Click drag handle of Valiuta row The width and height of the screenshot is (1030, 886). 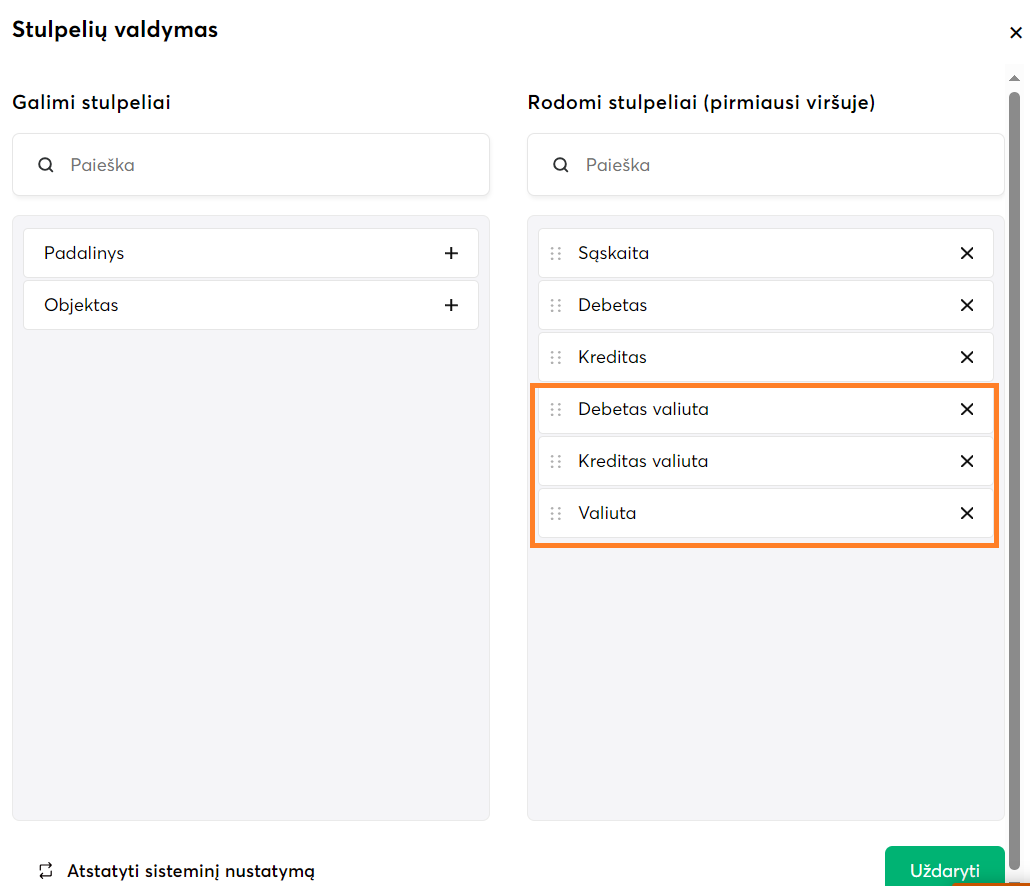click(x=556, y=514)
